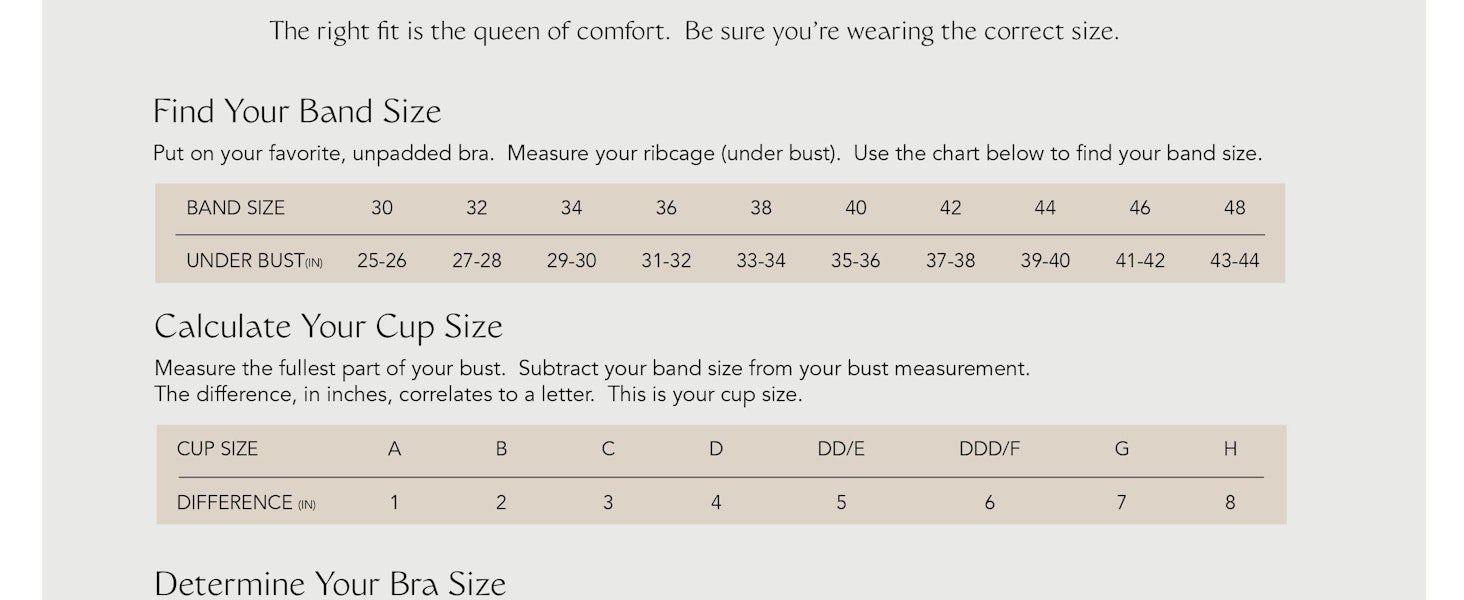Viewport: 1464px width, 600px height.
Task: Choose cup size DD/E
Action: pos(841,449)
